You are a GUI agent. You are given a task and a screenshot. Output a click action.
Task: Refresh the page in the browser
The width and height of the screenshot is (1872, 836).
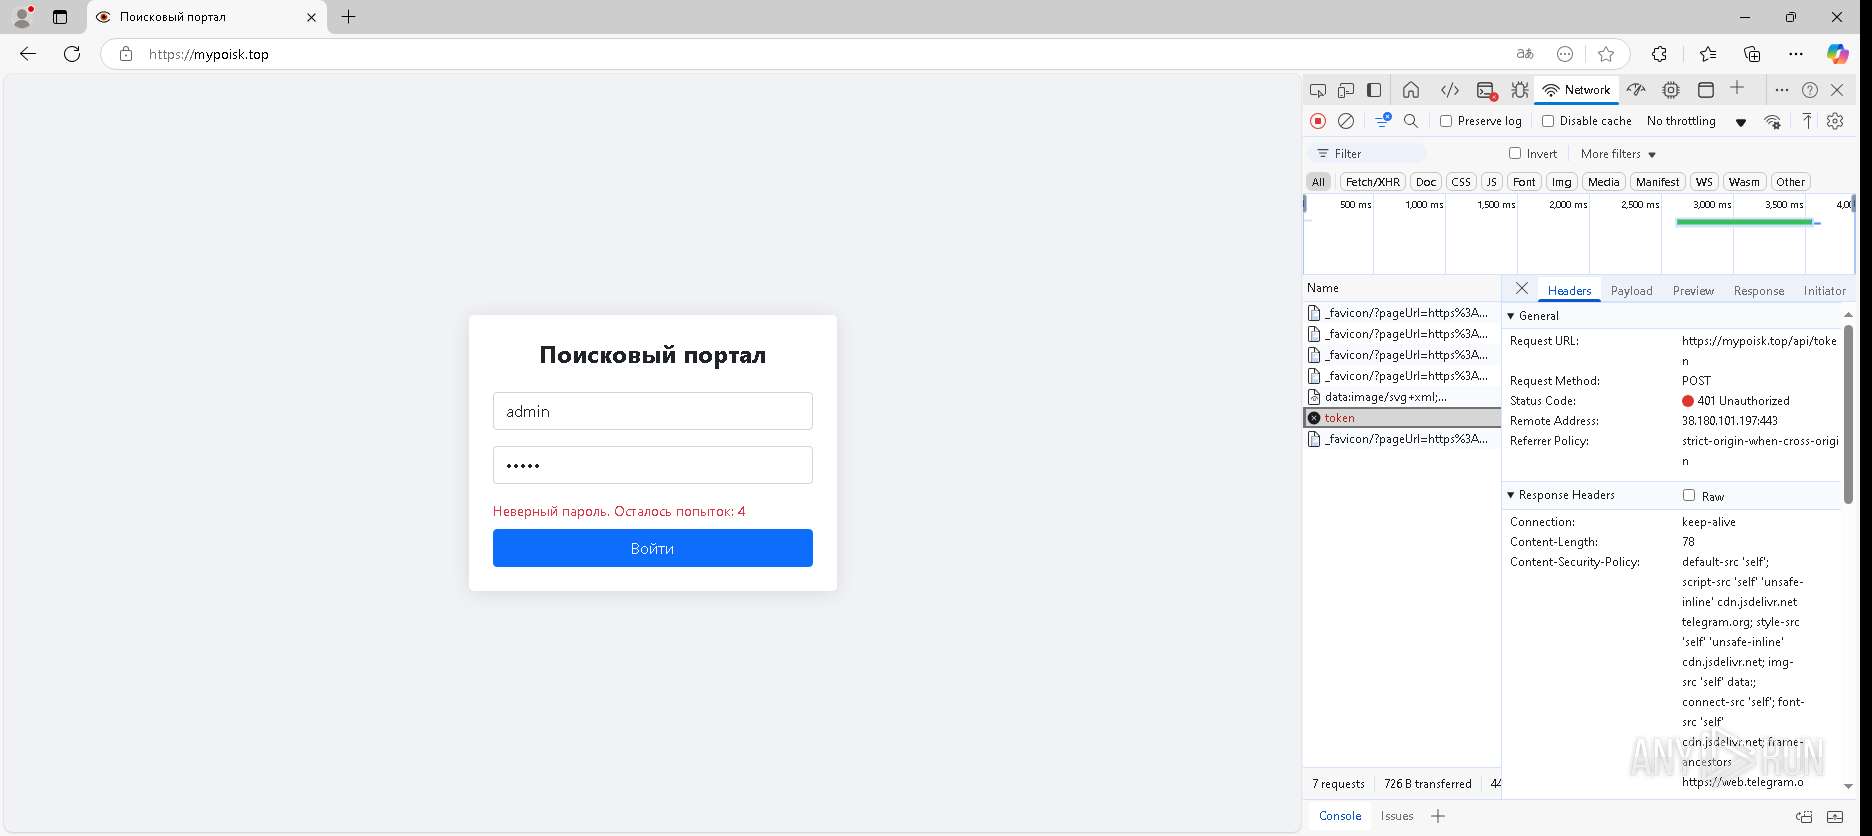coord(72,54)
